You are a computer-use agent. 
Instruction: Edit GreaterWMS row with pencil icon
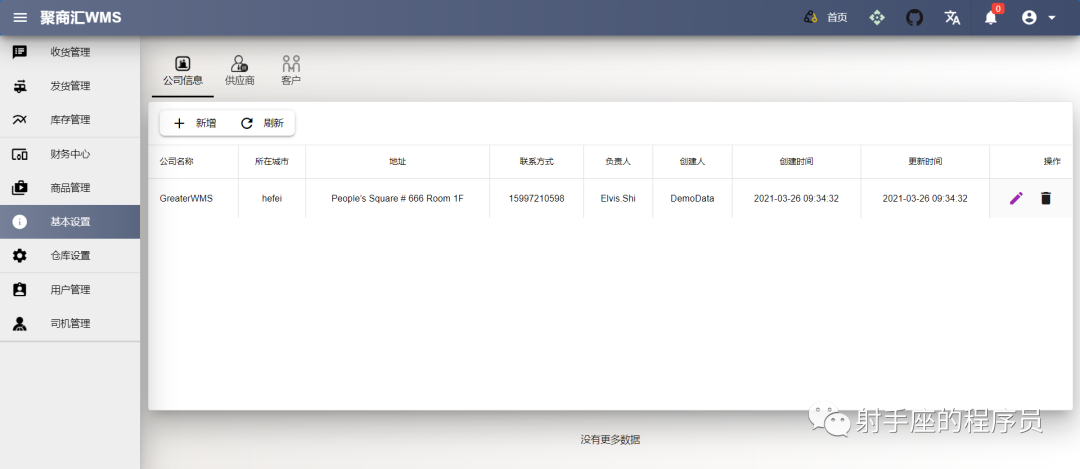[1016, 198]
